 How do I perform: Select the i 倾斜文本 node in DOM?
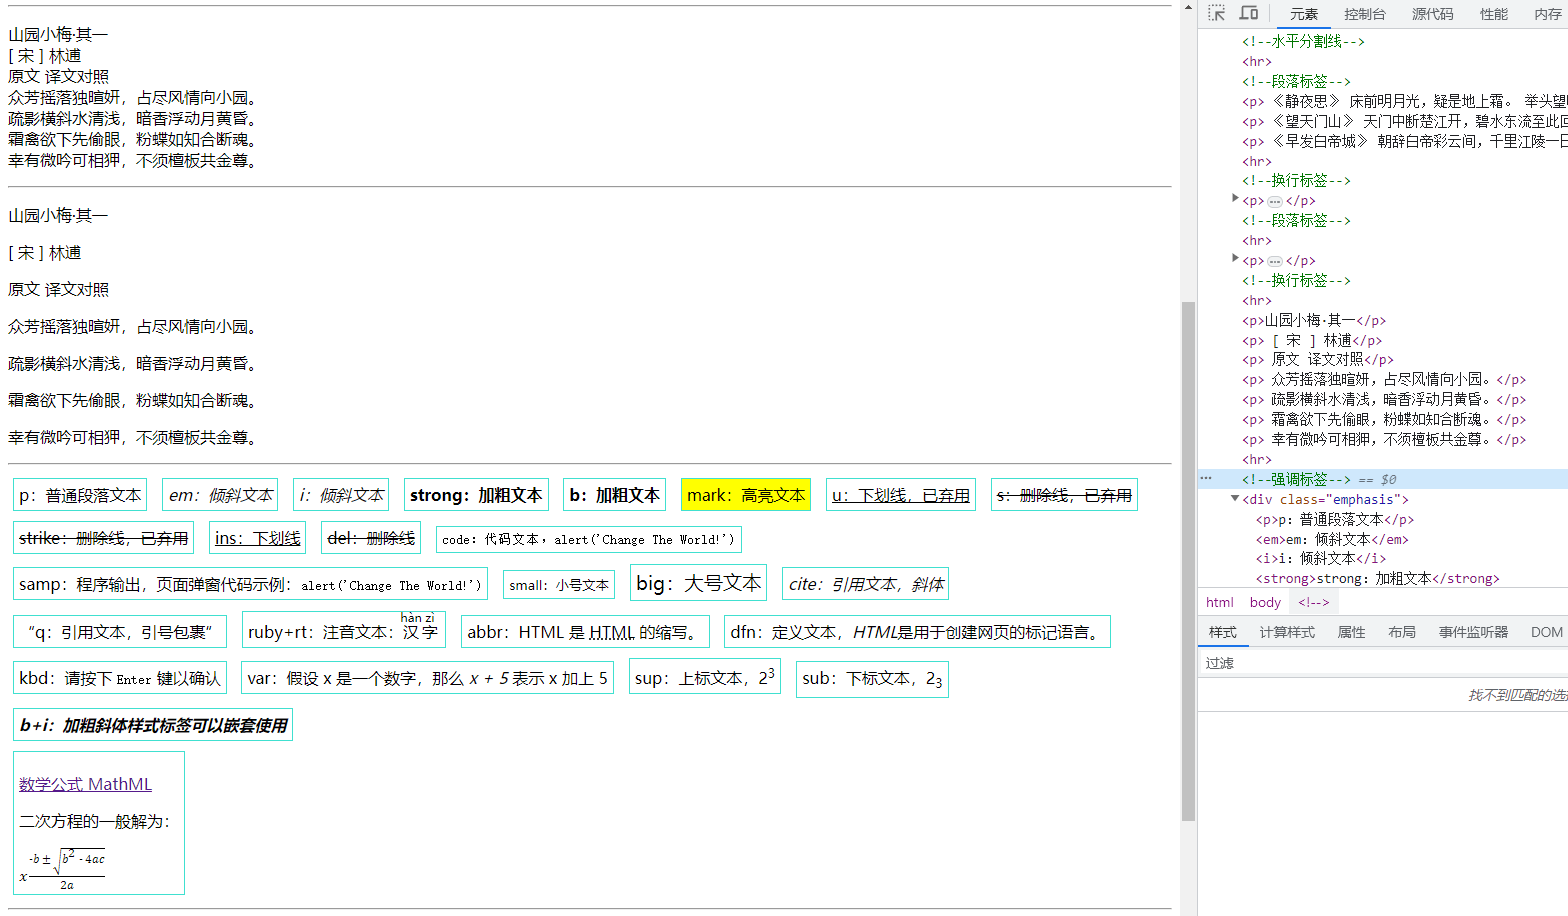1321,558
